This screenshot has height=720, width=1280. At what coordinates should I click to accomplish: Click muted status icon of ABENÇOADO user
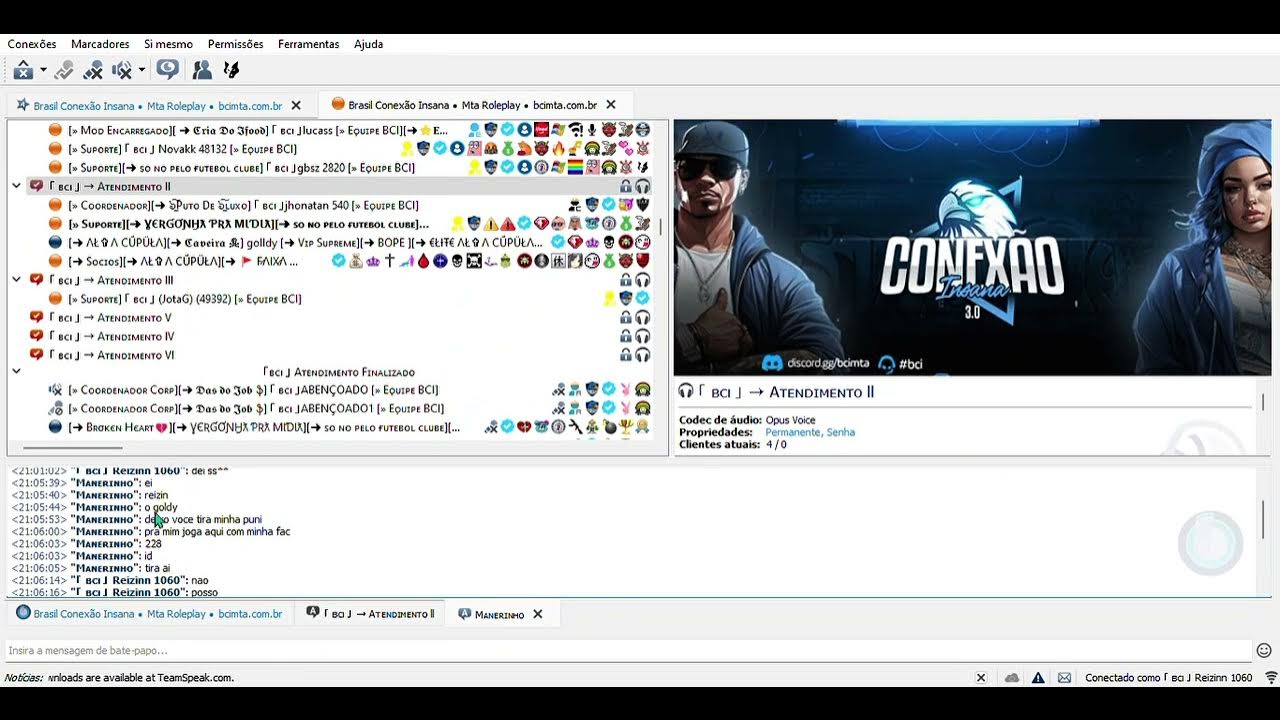point(56,390)
